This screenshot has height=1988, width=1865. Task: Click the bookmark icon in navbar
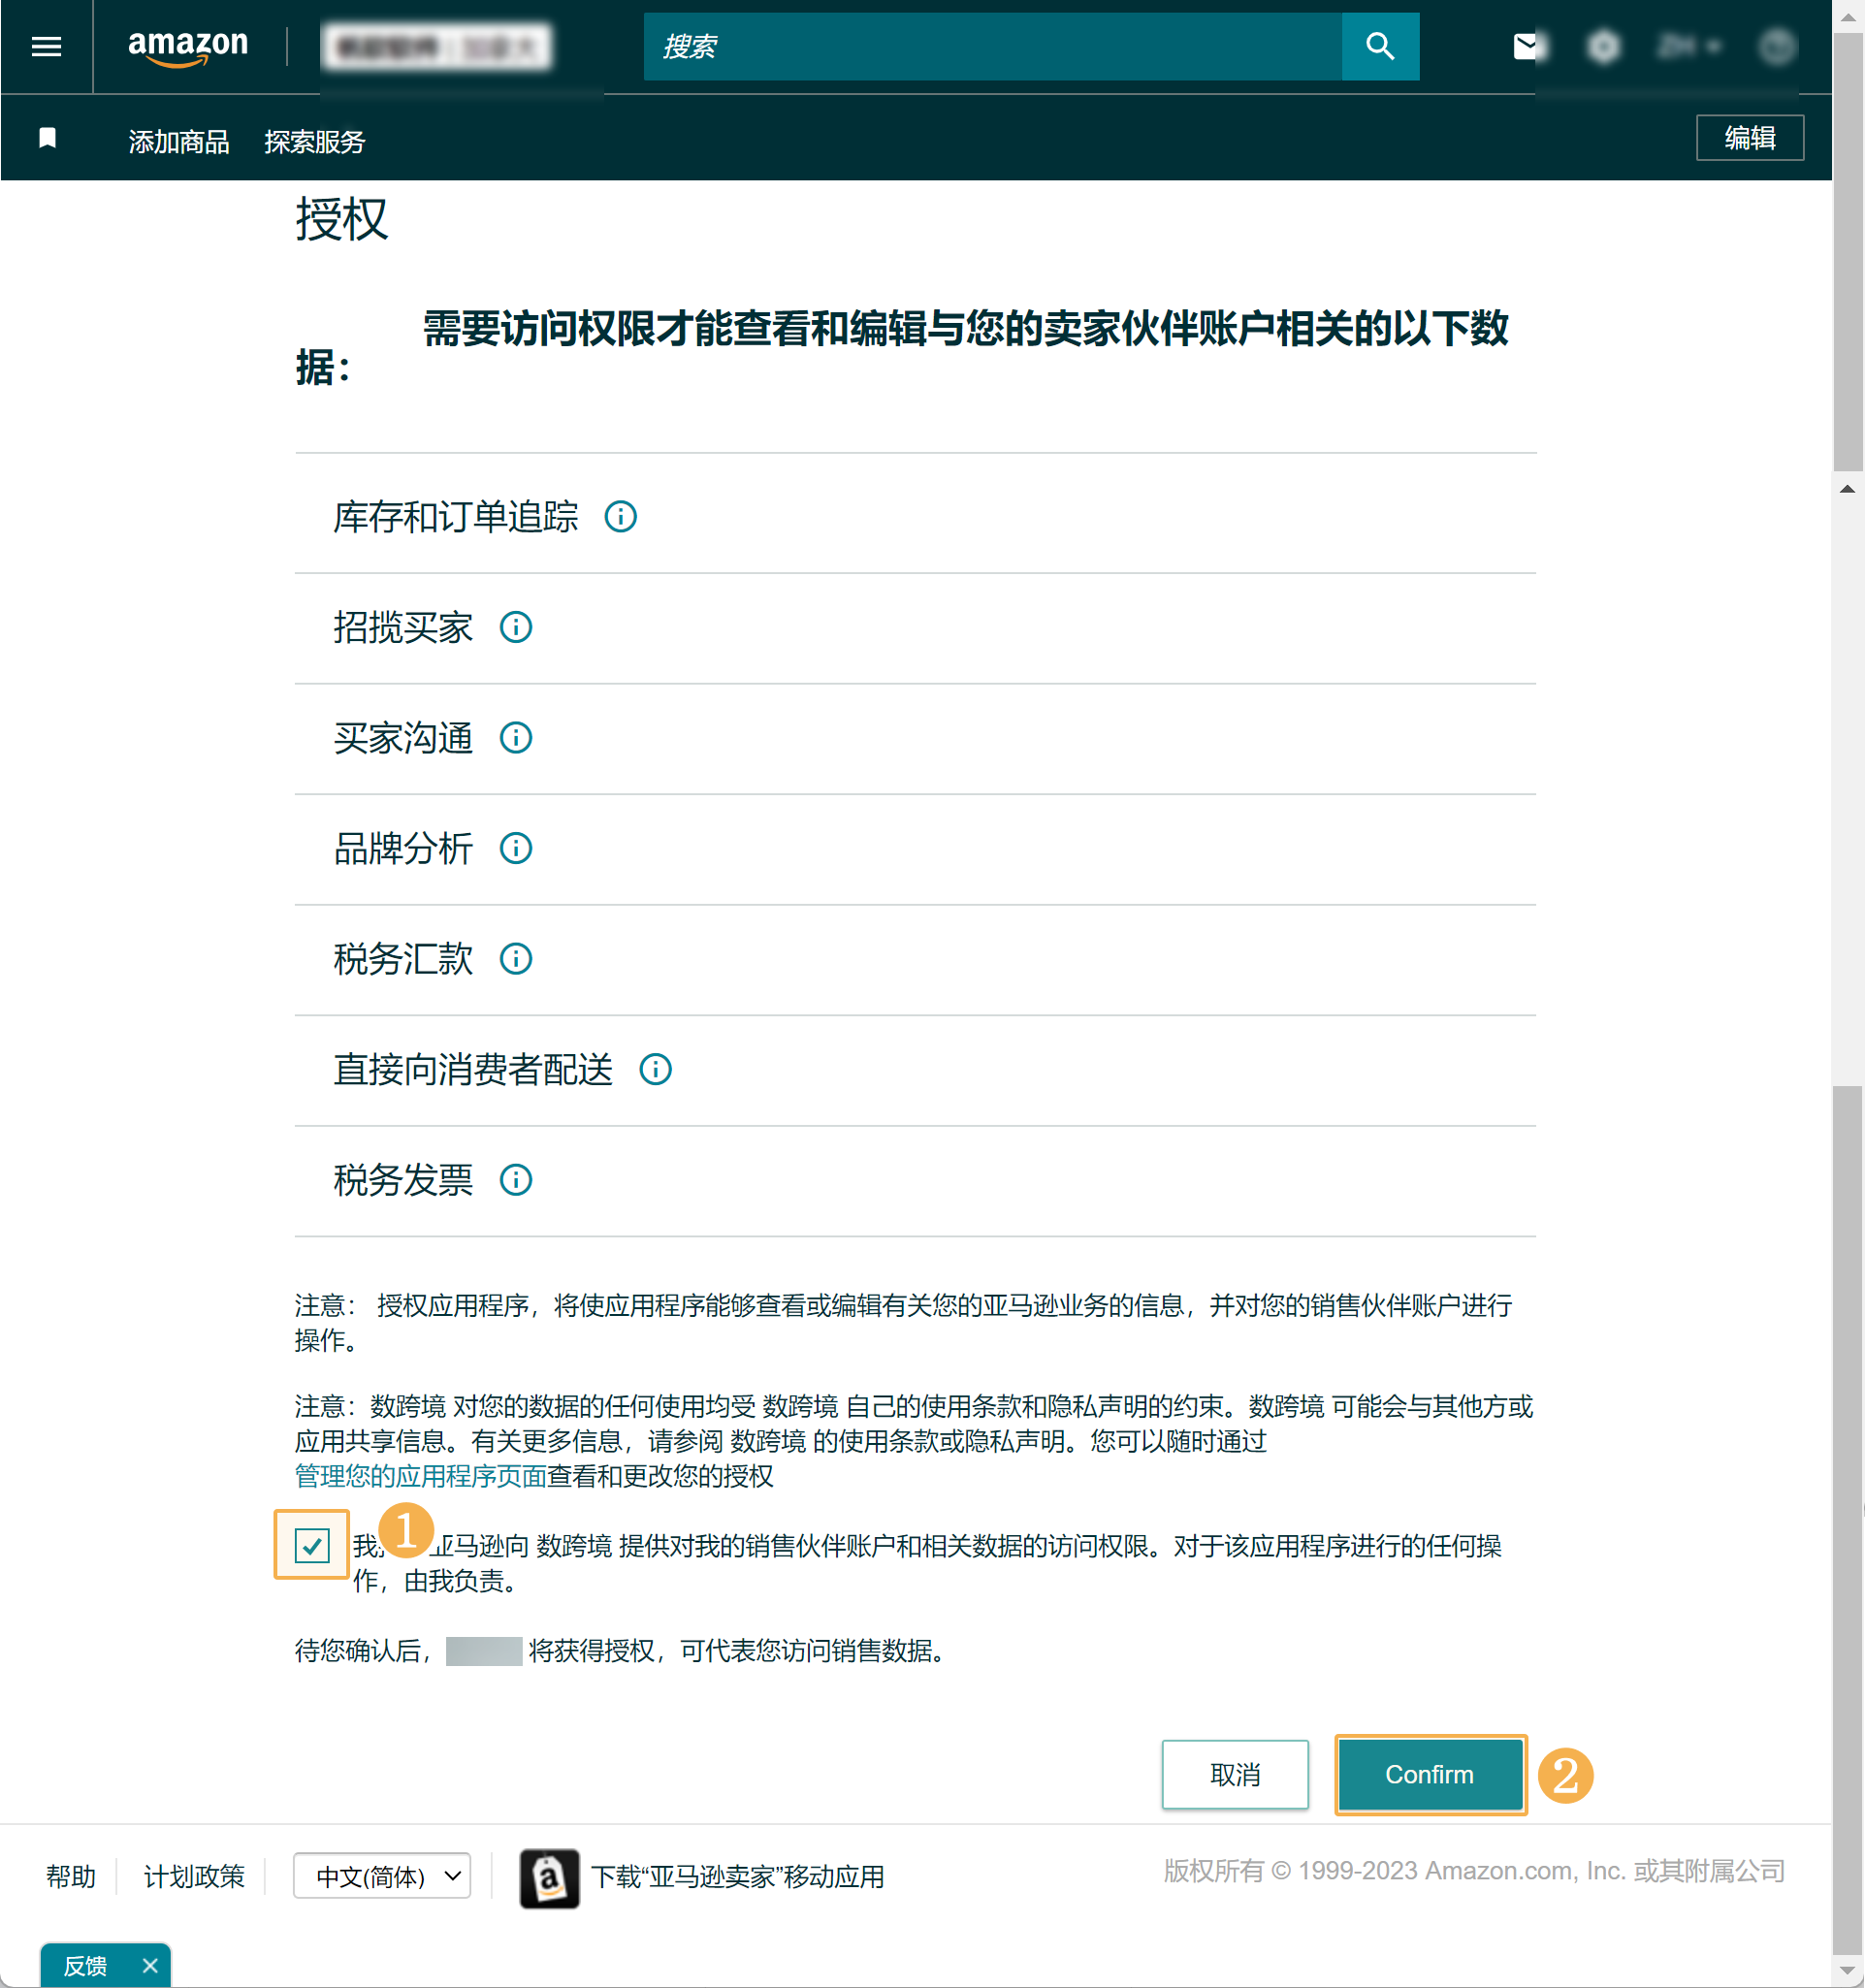(47, 138)
